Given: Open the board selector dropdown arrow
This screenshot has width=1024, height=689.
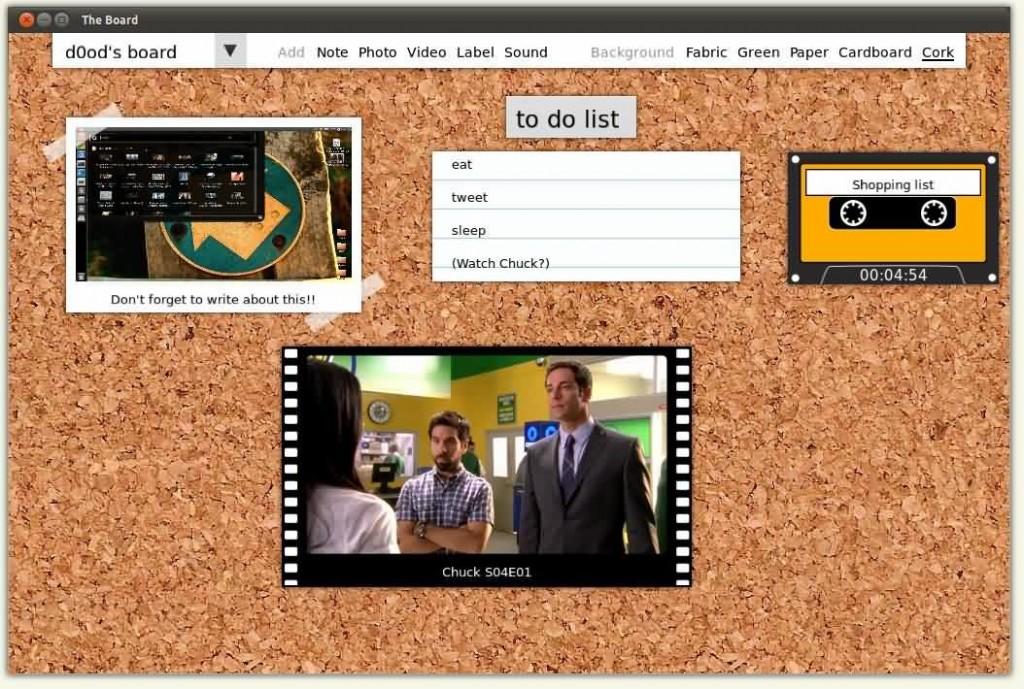Looking at the screenshot, I should point(230,51).
